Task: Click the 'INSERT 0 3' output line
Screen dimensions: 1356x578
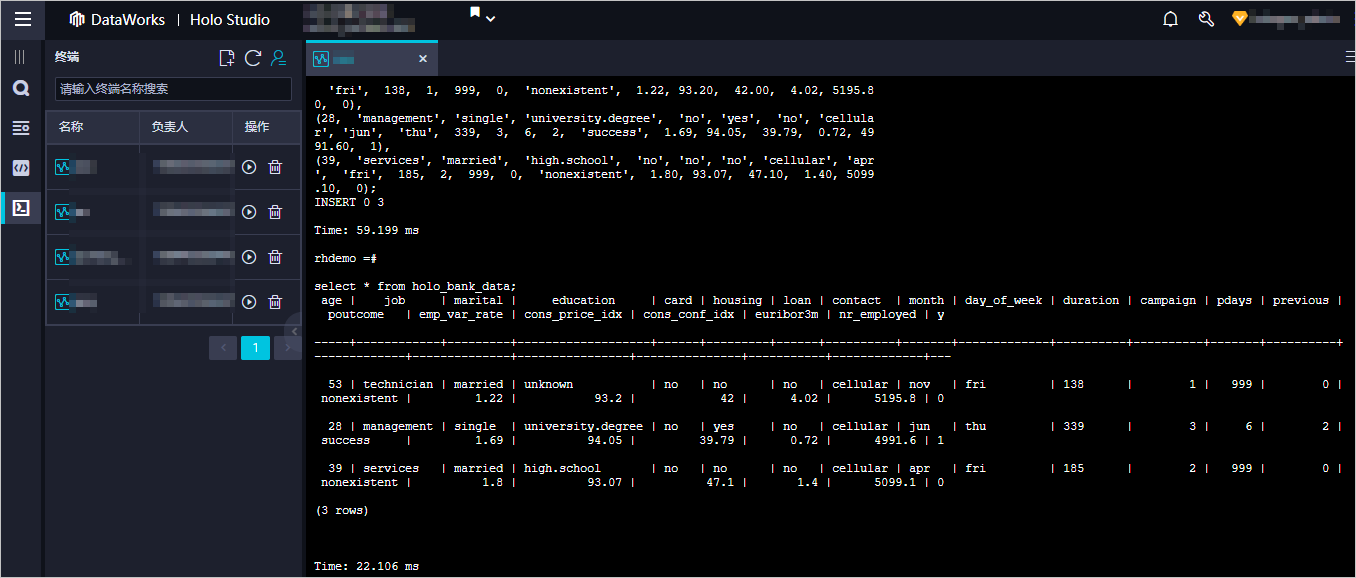Action: 349,202
